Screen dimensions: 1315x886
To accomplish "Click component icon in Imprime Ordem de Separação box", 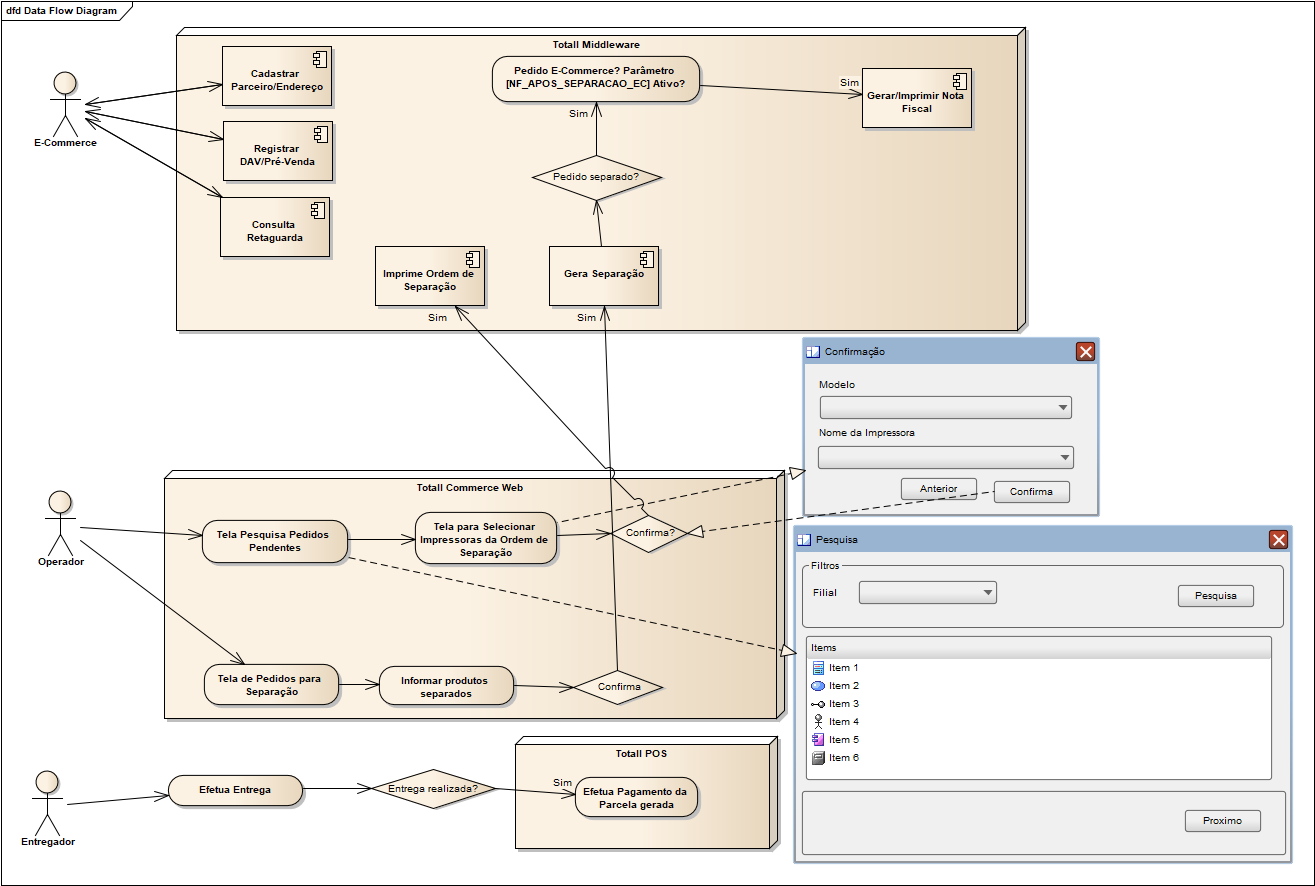I will pyautogui.click(x=472, y=259).
